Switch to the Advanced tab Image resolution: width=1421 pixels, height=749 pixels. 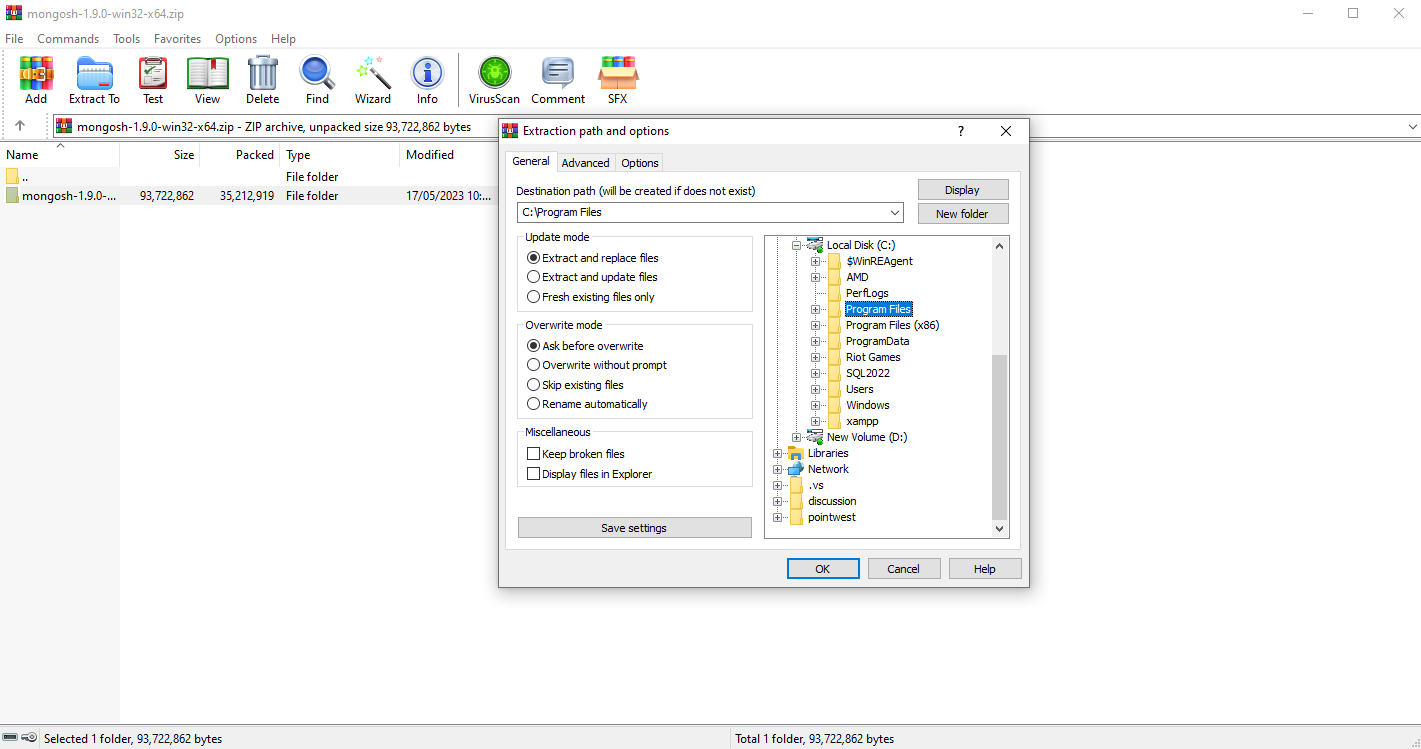tap(585, 163)
